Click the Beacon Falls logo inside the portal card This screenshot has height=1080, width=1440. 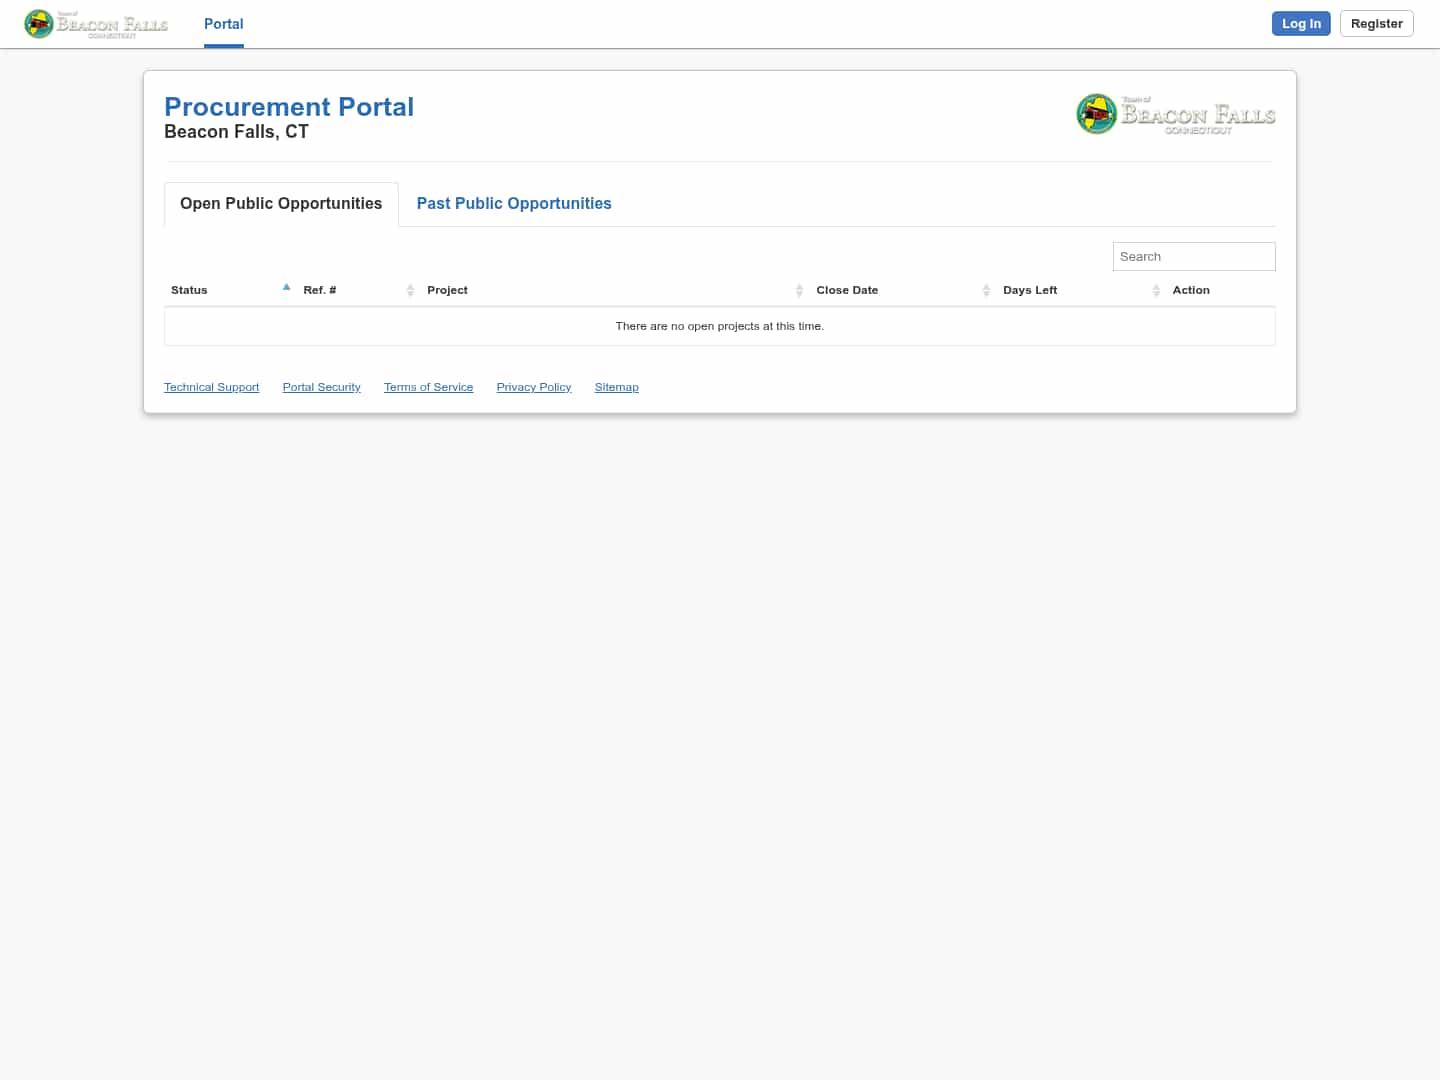(x=1175, y=113)
